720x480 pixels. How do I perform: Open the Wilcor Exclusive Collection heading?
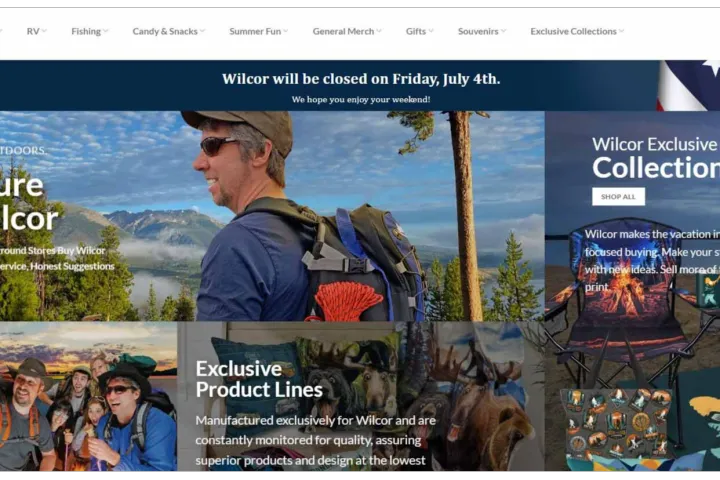click(x=656, y=158)
